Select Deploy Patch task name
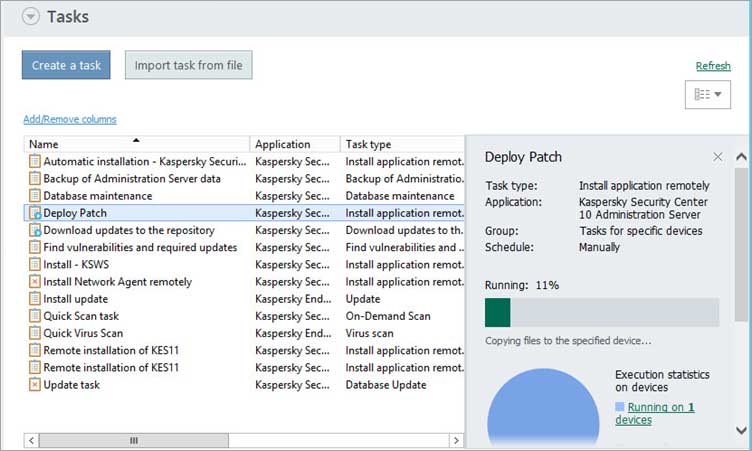 [75, 213]
